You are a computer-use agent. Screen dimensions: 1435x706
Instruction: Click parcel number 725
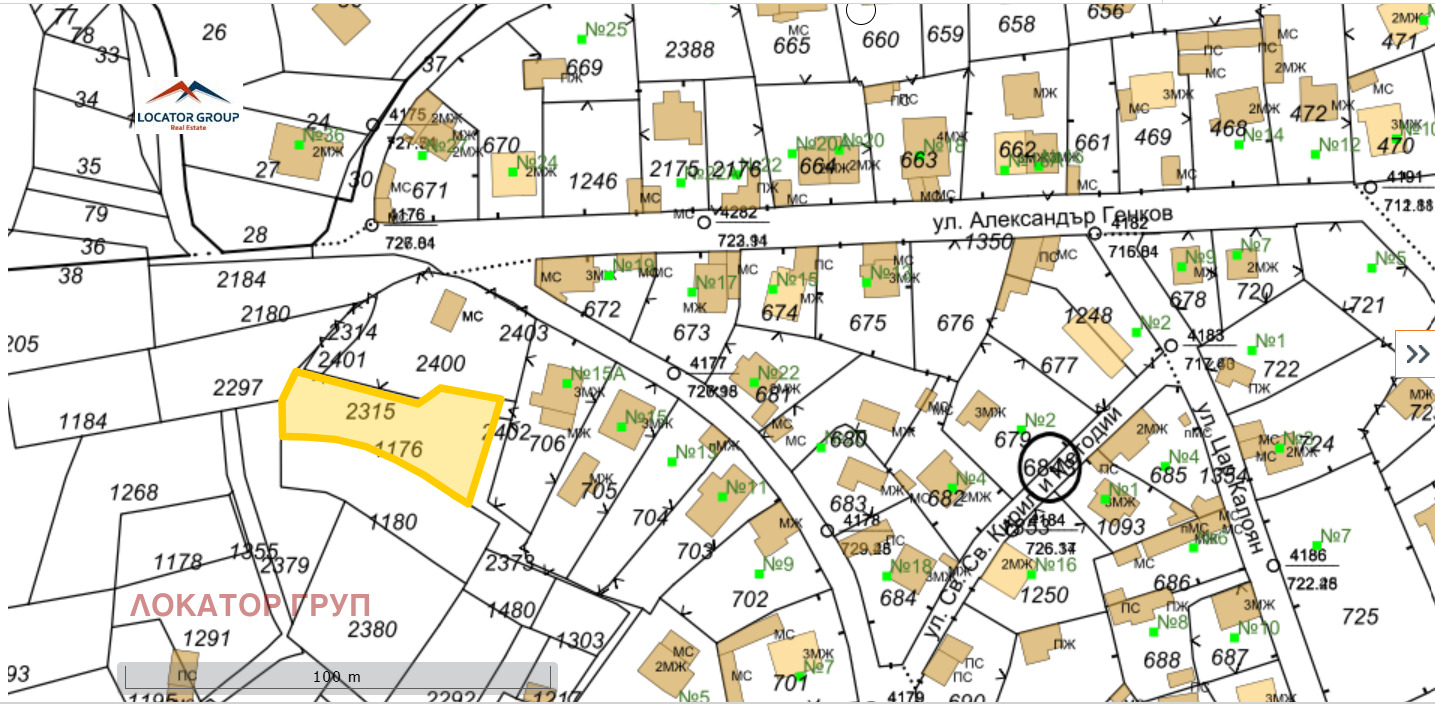click(x=1359, y=616)
